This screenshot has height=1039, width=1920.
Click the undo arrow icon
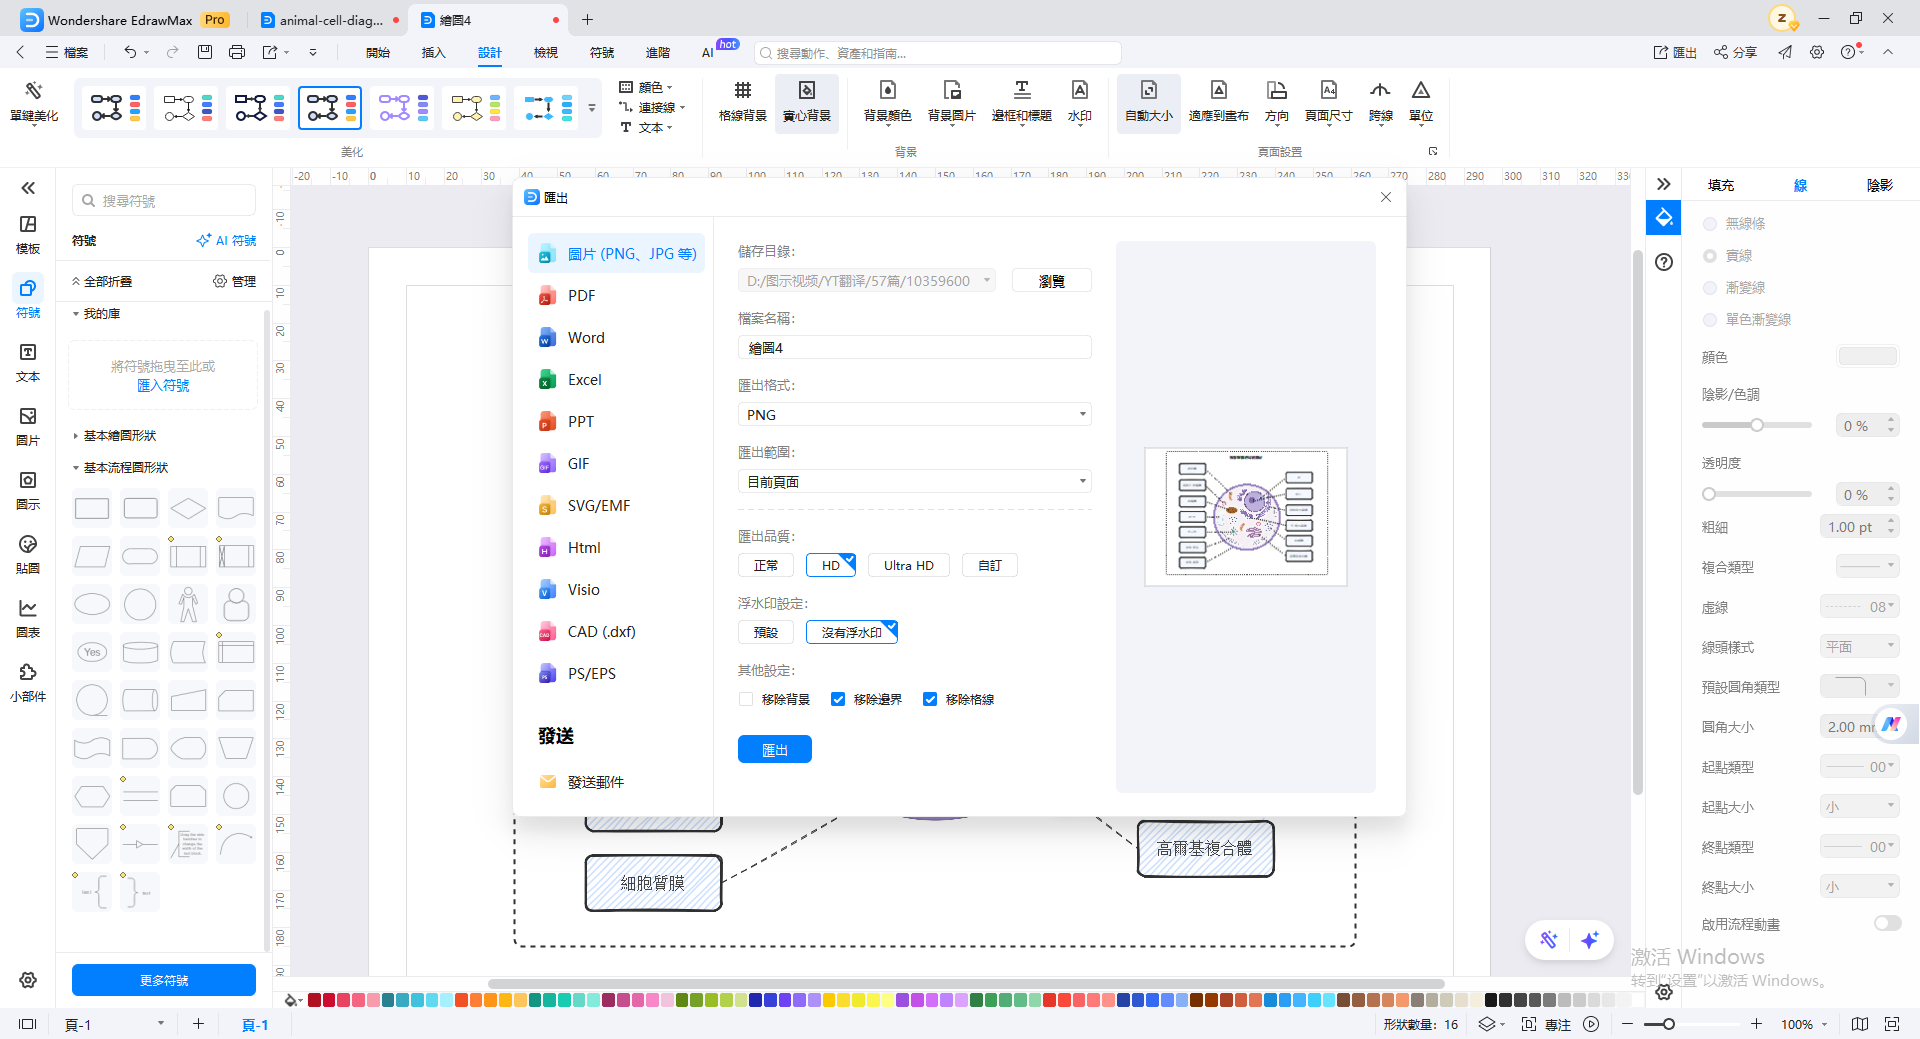[x=130, y=52]
